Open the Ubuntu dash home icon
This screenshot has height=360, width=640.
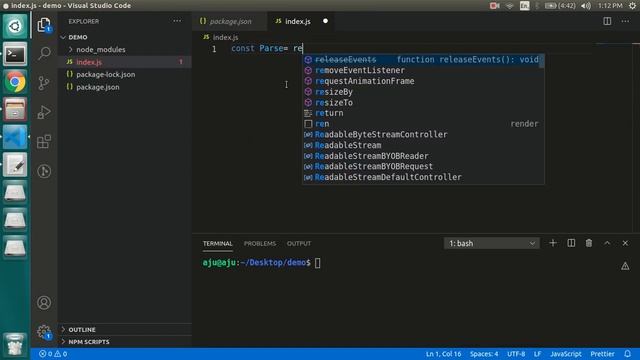[x=15, y=27]
